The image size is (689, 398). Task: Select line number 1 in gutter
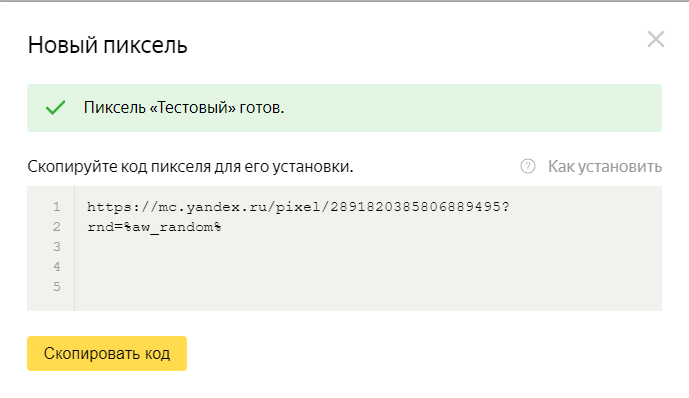coord(57,206)
